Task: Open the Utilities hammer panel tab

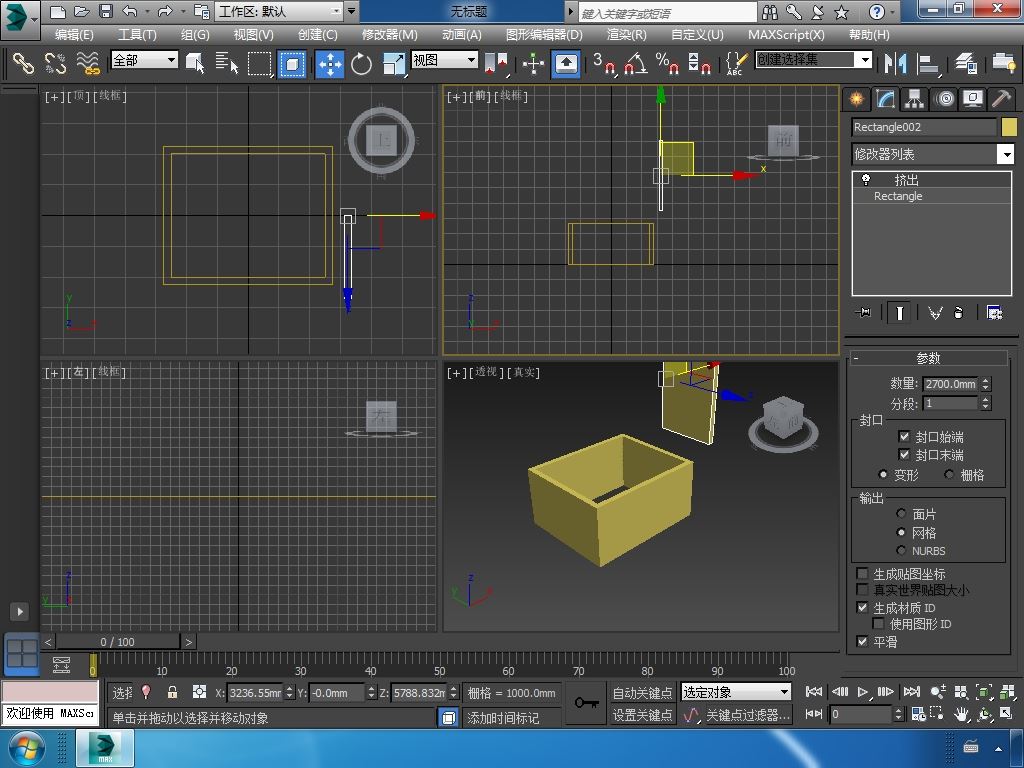Action: 1001,99
